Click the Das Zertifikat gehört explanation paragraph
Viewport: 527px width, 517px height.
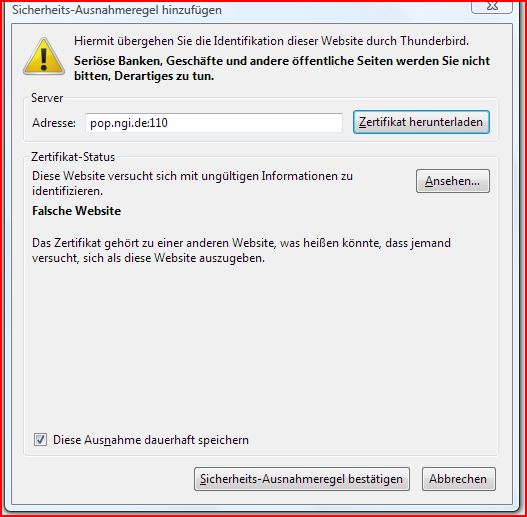pyautogui.click(x=241, y=250)
